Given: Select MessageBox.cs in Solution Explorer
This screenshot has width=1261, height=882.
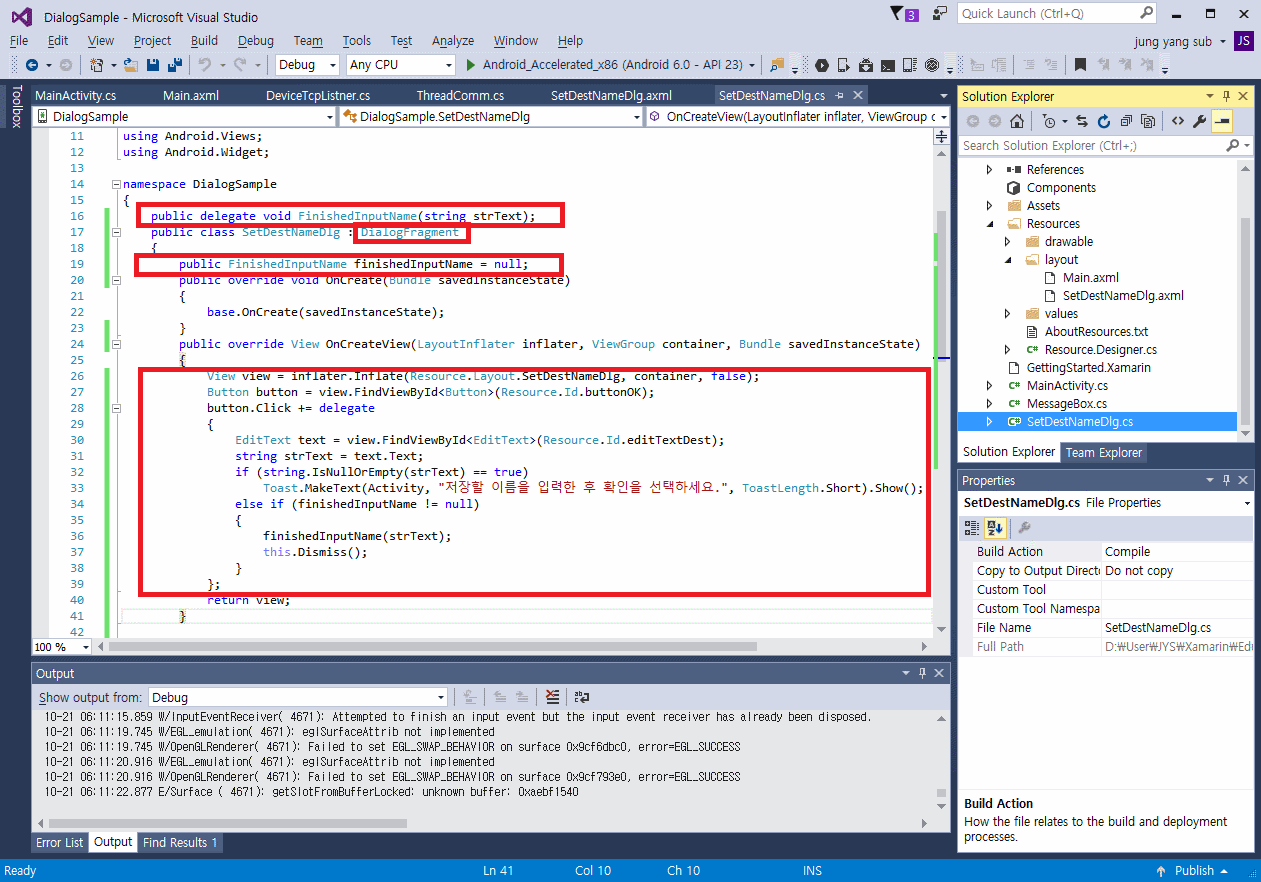Looking at the screenshot, I should pyautogui.click(x=1066, y=404).
